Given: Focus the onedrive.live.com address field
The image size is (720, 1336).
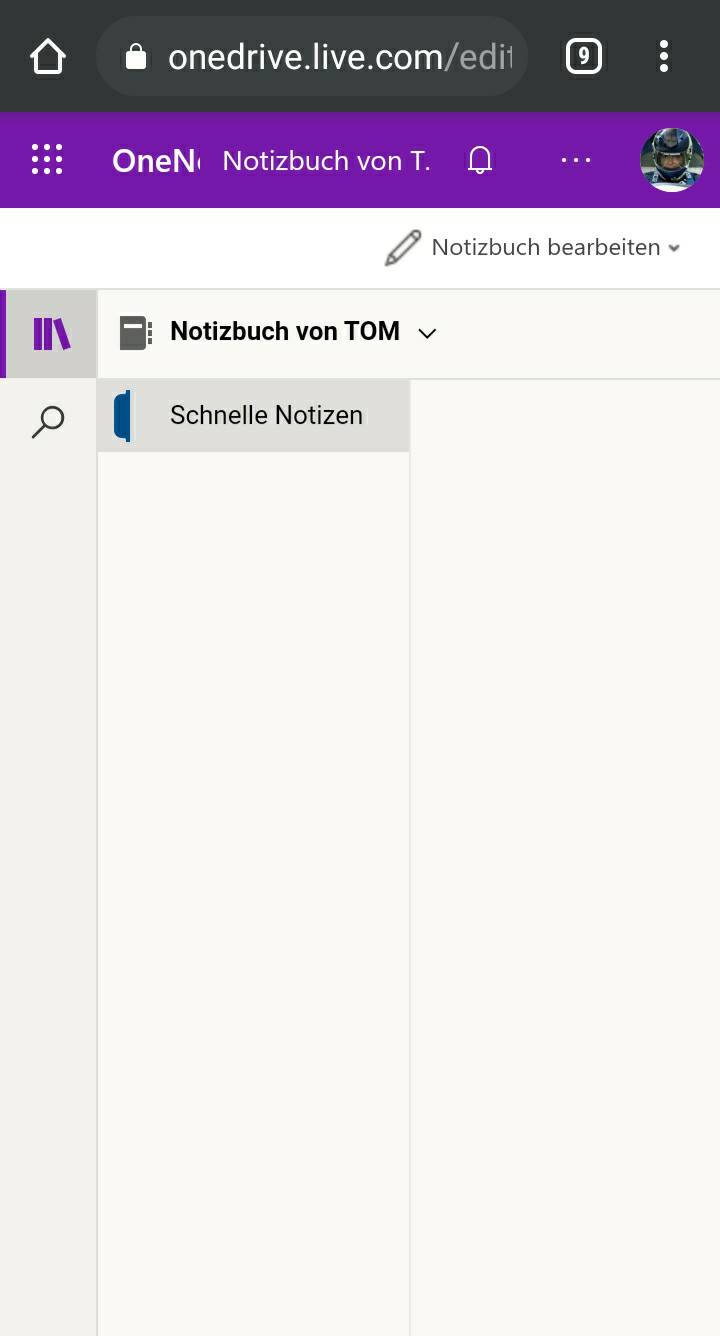Looking at the screenshot, I should point(340,58).
